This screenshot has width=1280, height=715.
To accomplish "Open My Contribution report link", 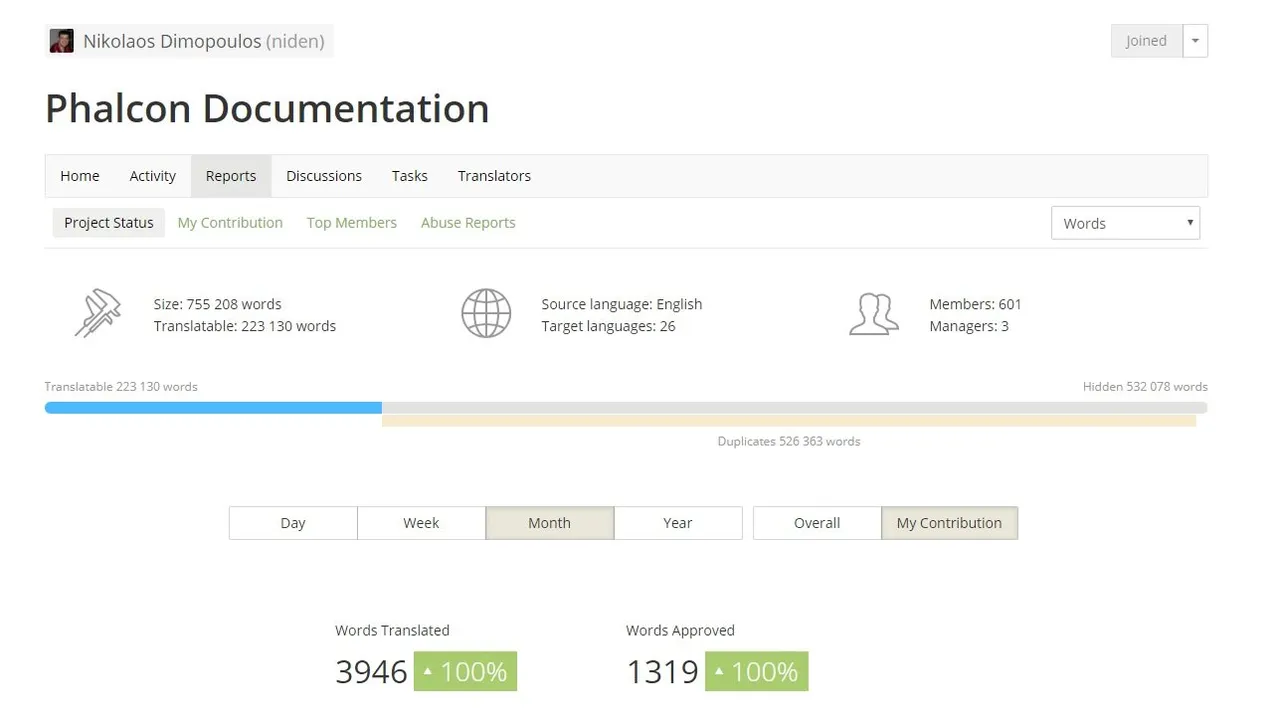I will point(230,223).
